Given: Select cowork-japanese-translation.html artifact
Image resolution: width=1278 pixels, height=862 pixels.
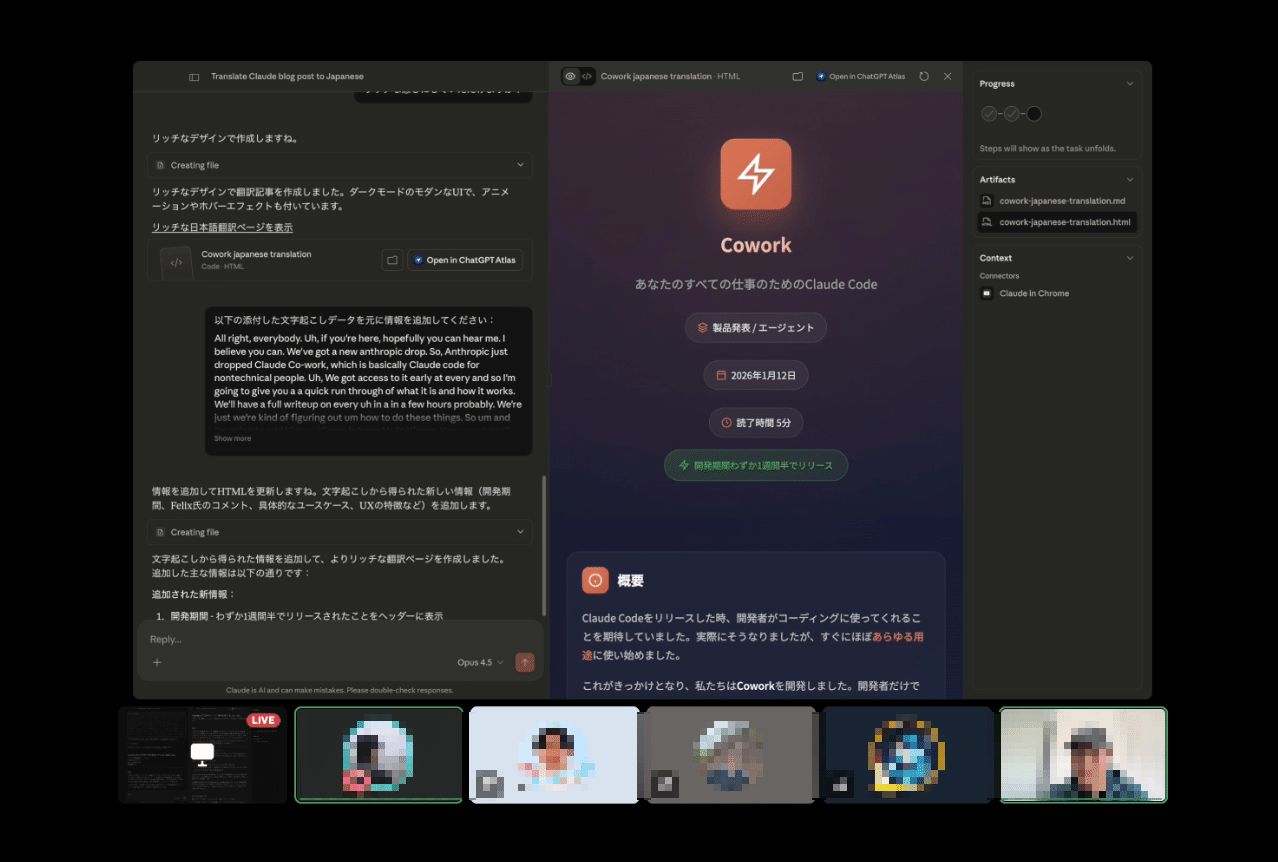Looking at the screenshot, I should (1063, 222).
